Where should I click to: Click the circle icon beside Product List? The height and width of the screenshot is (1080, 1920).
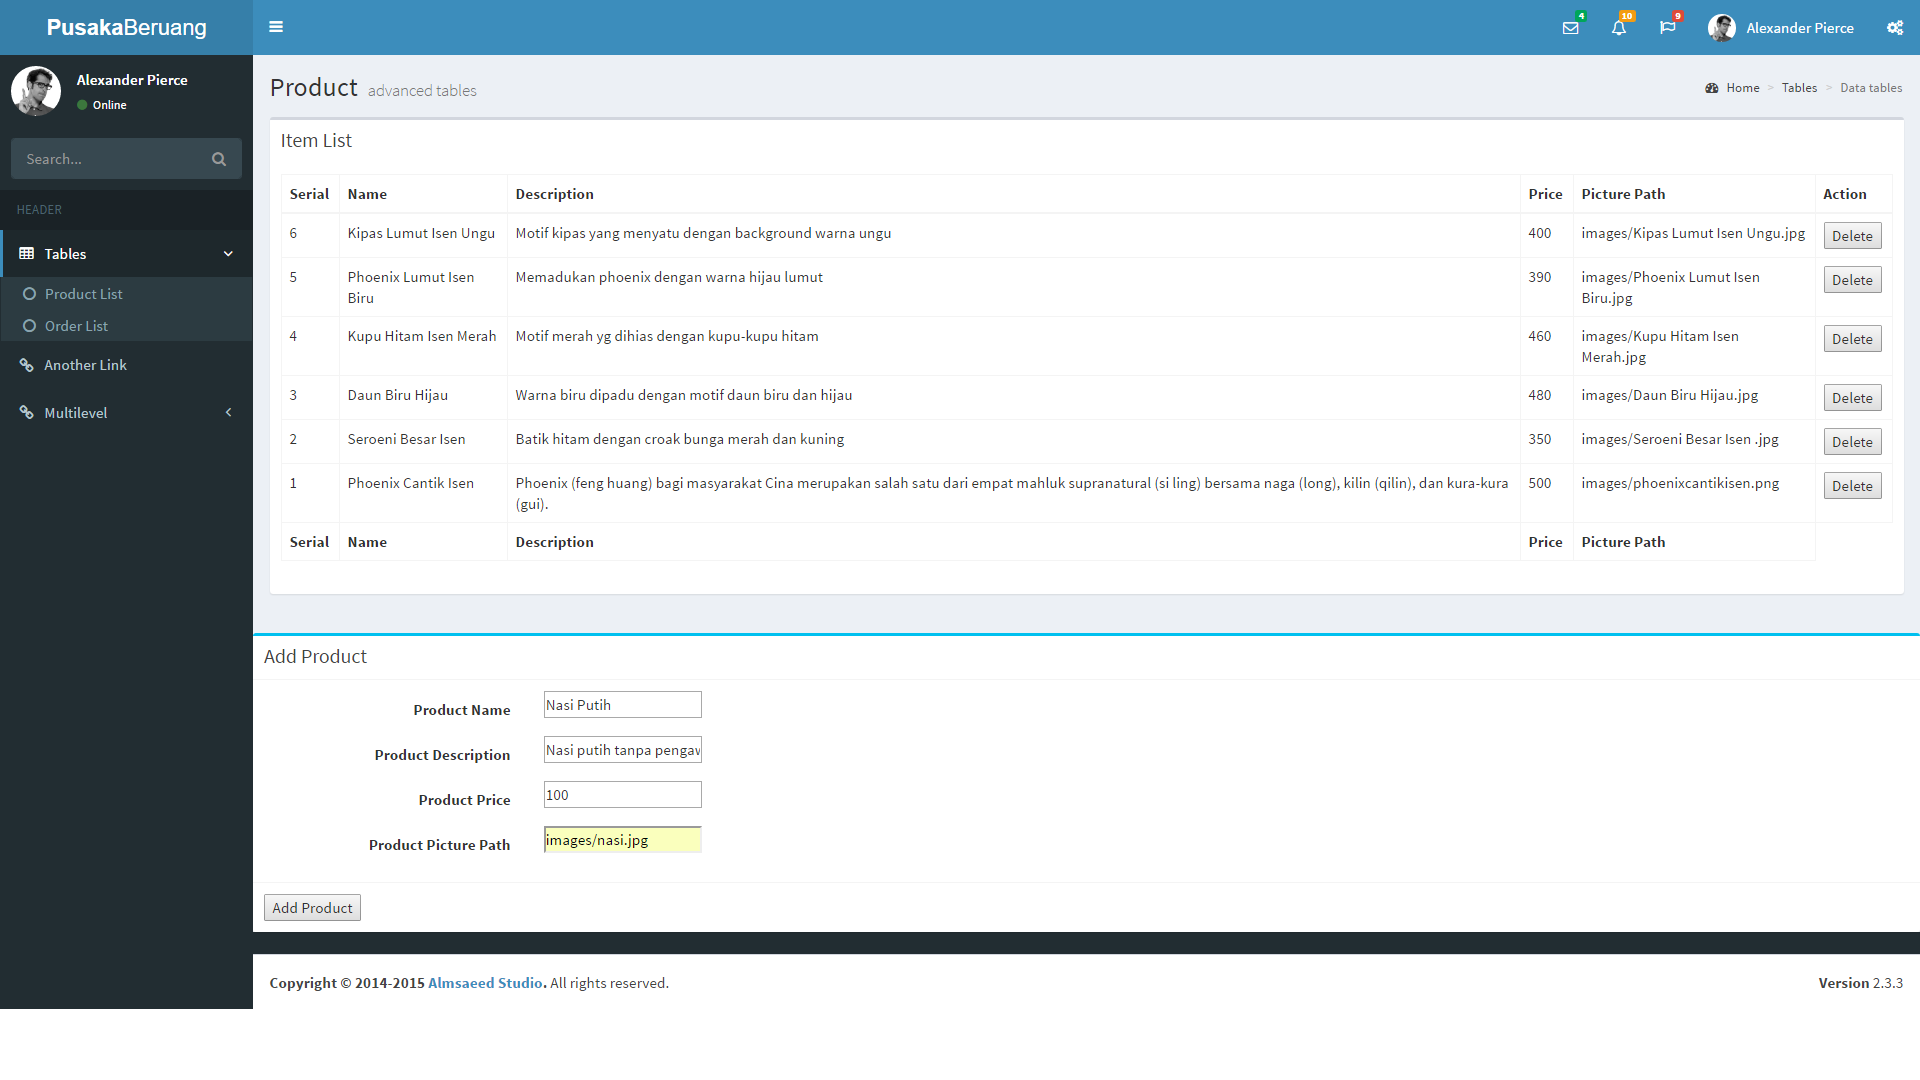coord(30,294)
